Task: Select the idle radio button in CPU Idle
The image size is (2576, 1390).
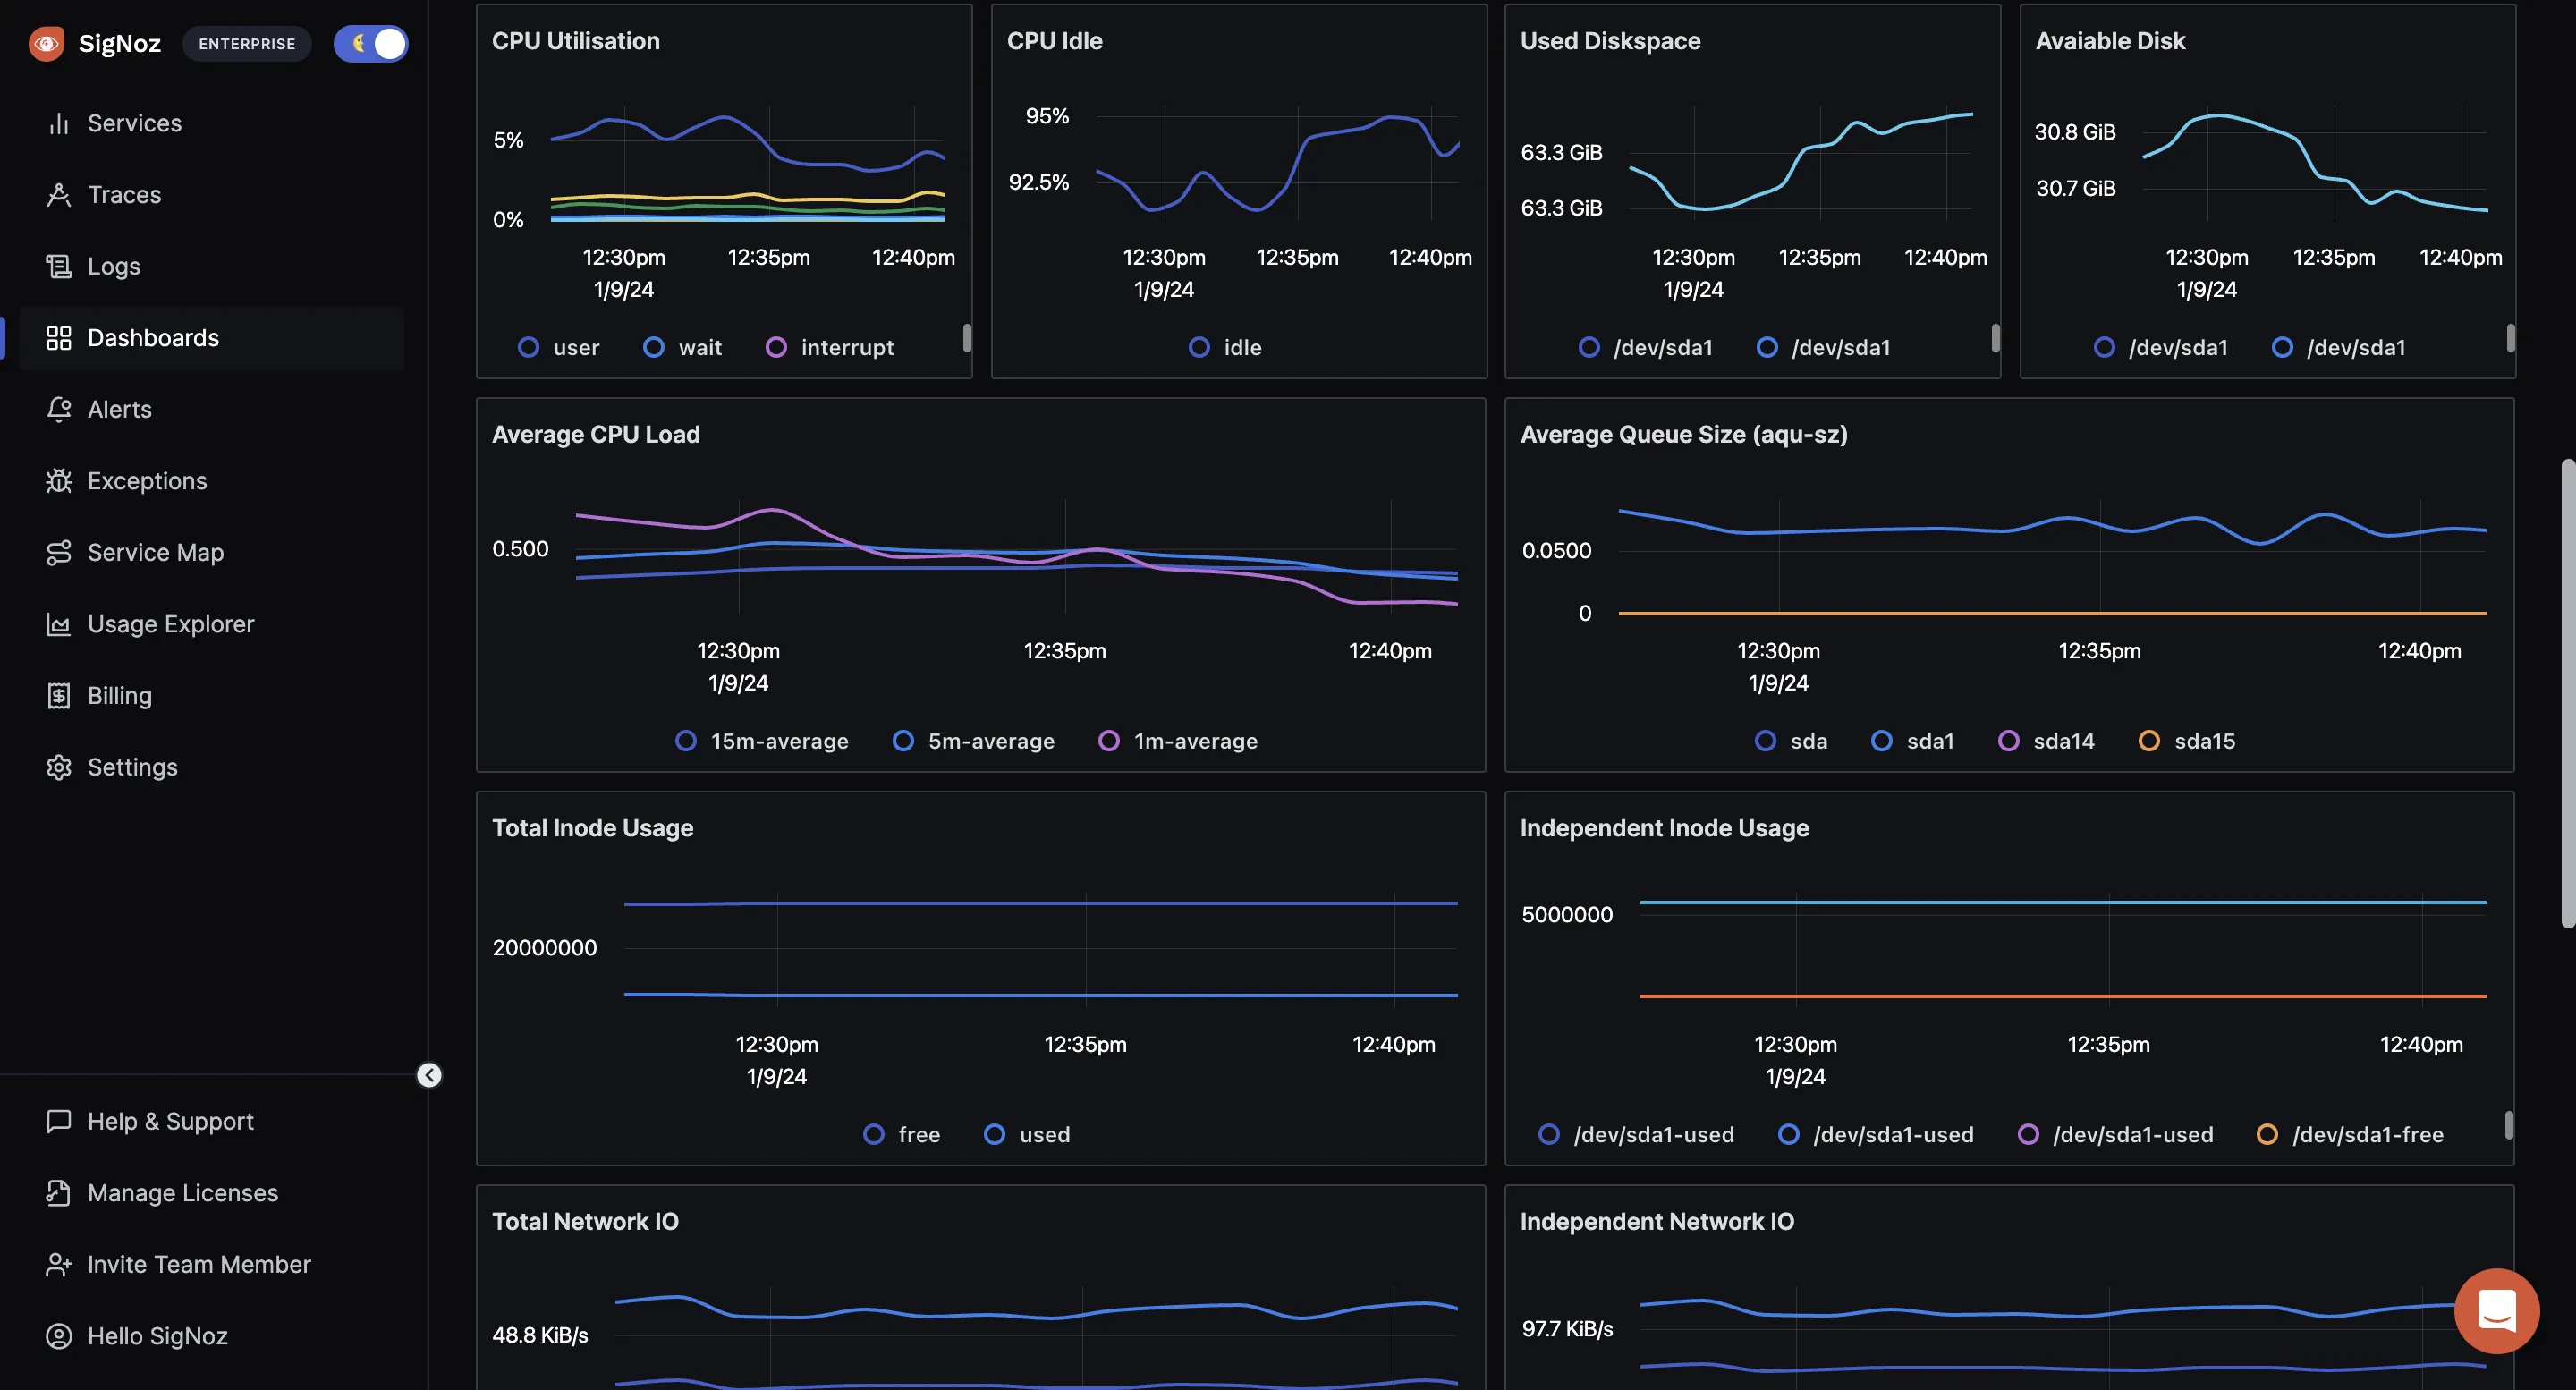Action: [x=1199, y=346]
